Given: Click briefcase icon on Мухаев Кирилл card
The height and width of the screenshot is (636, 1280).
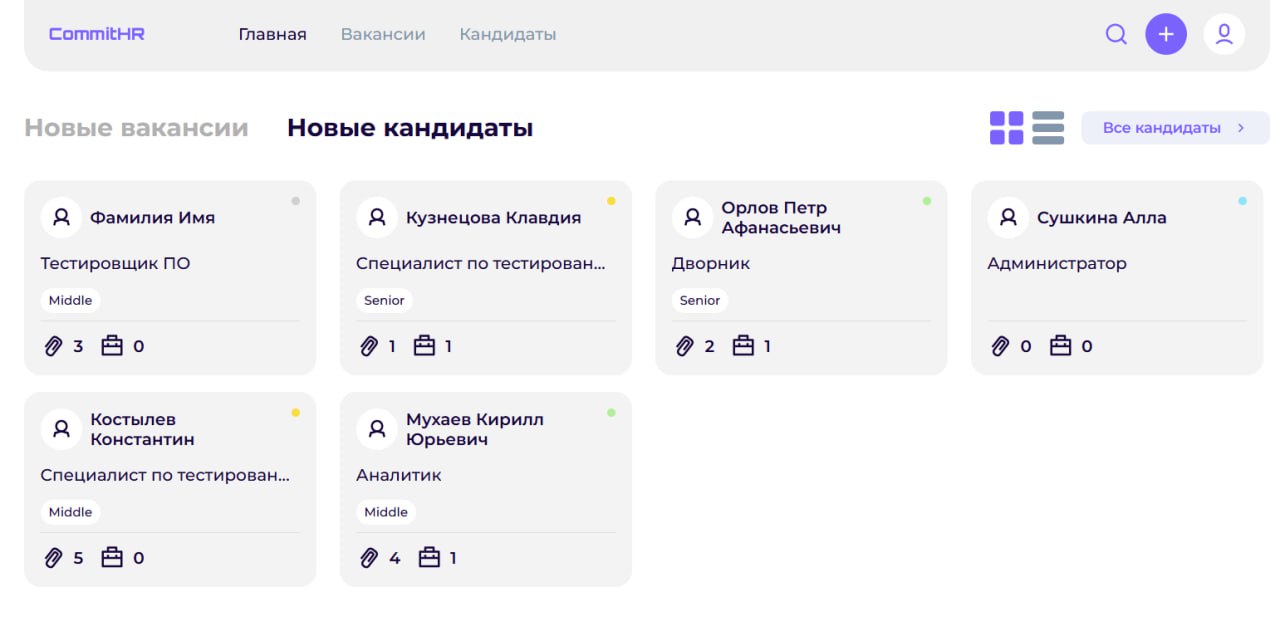Looking at the screenshot, I should pyautogui.click(x=429, y=558).
